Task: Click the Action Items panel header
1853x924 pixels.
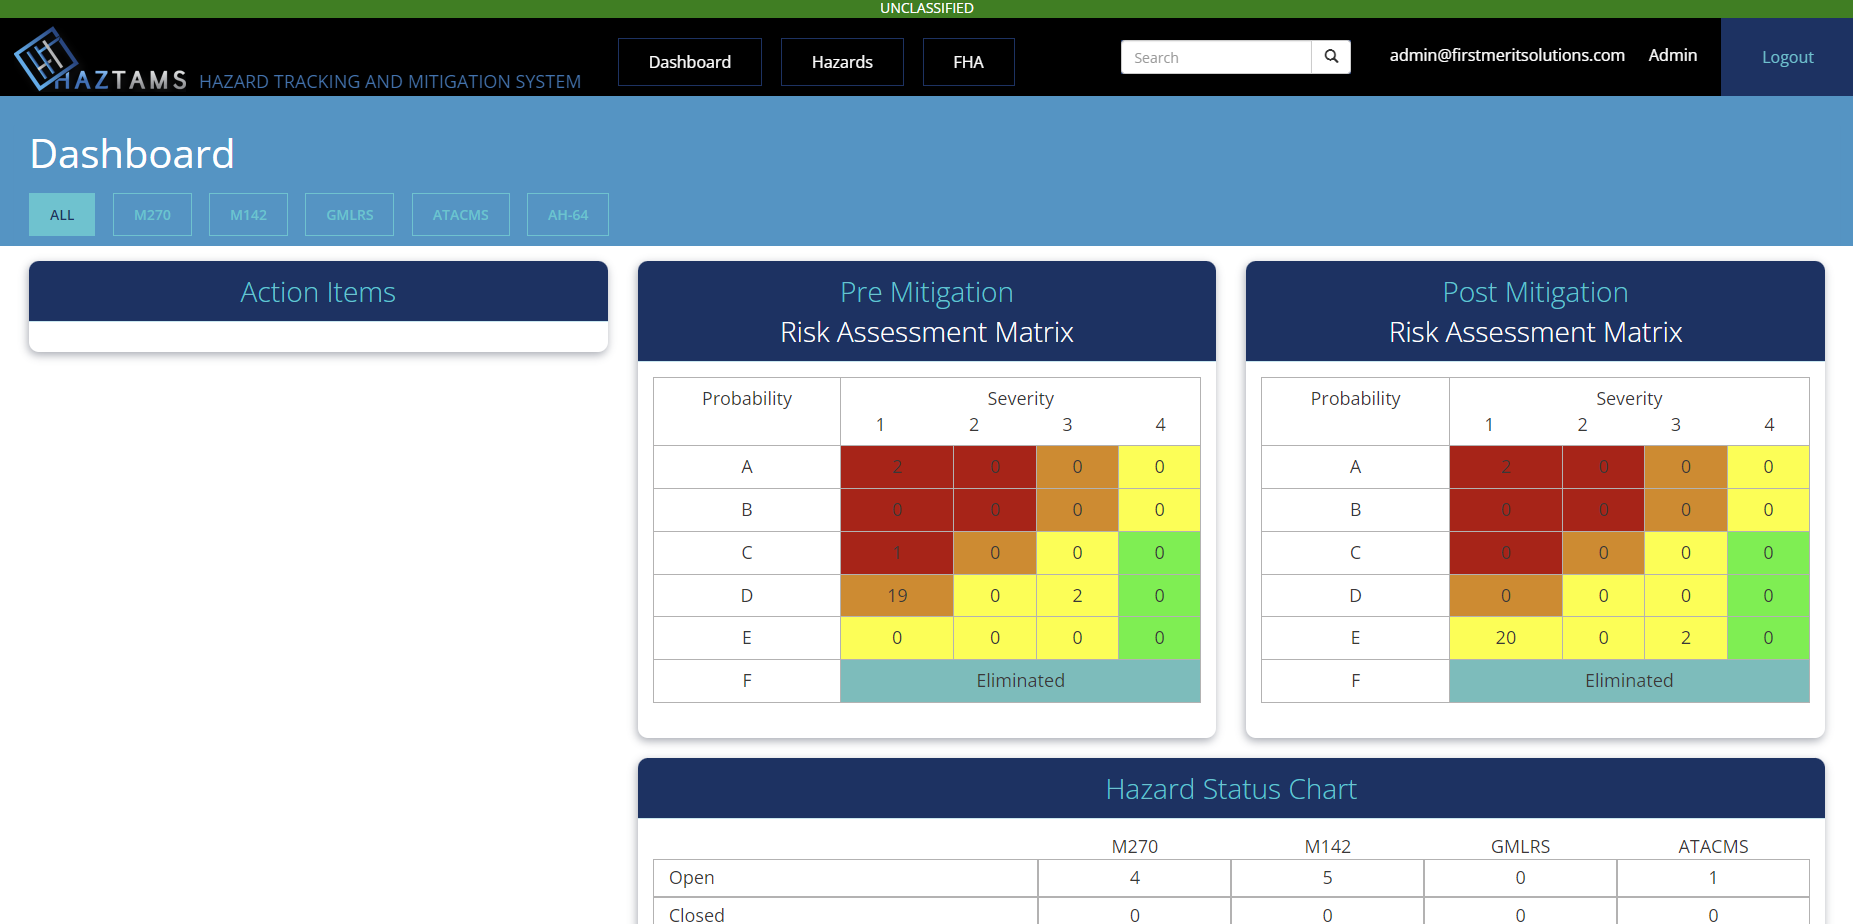Action: pos(318,292)
